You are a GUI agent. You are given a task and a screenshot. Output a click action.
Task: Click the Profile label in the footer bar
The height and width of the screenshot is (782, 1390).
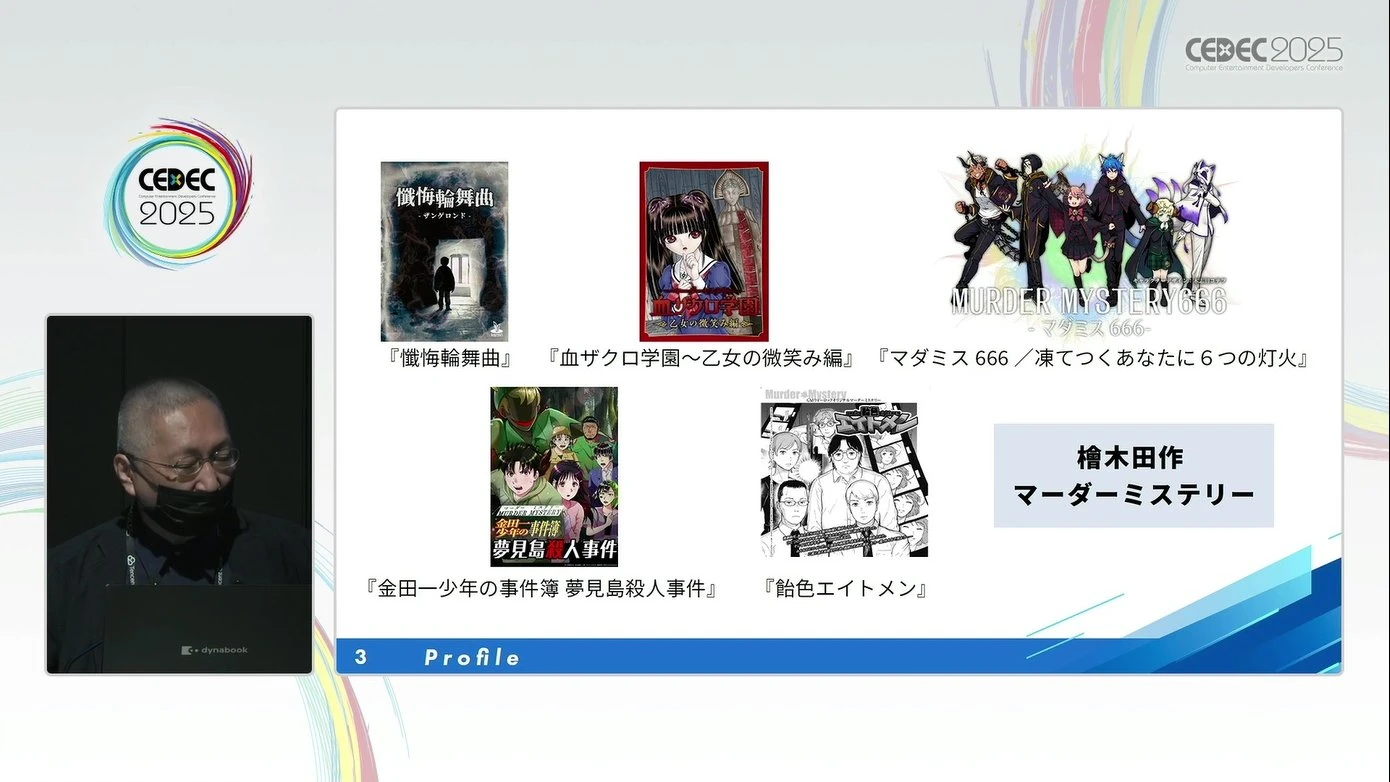(472, 657)
